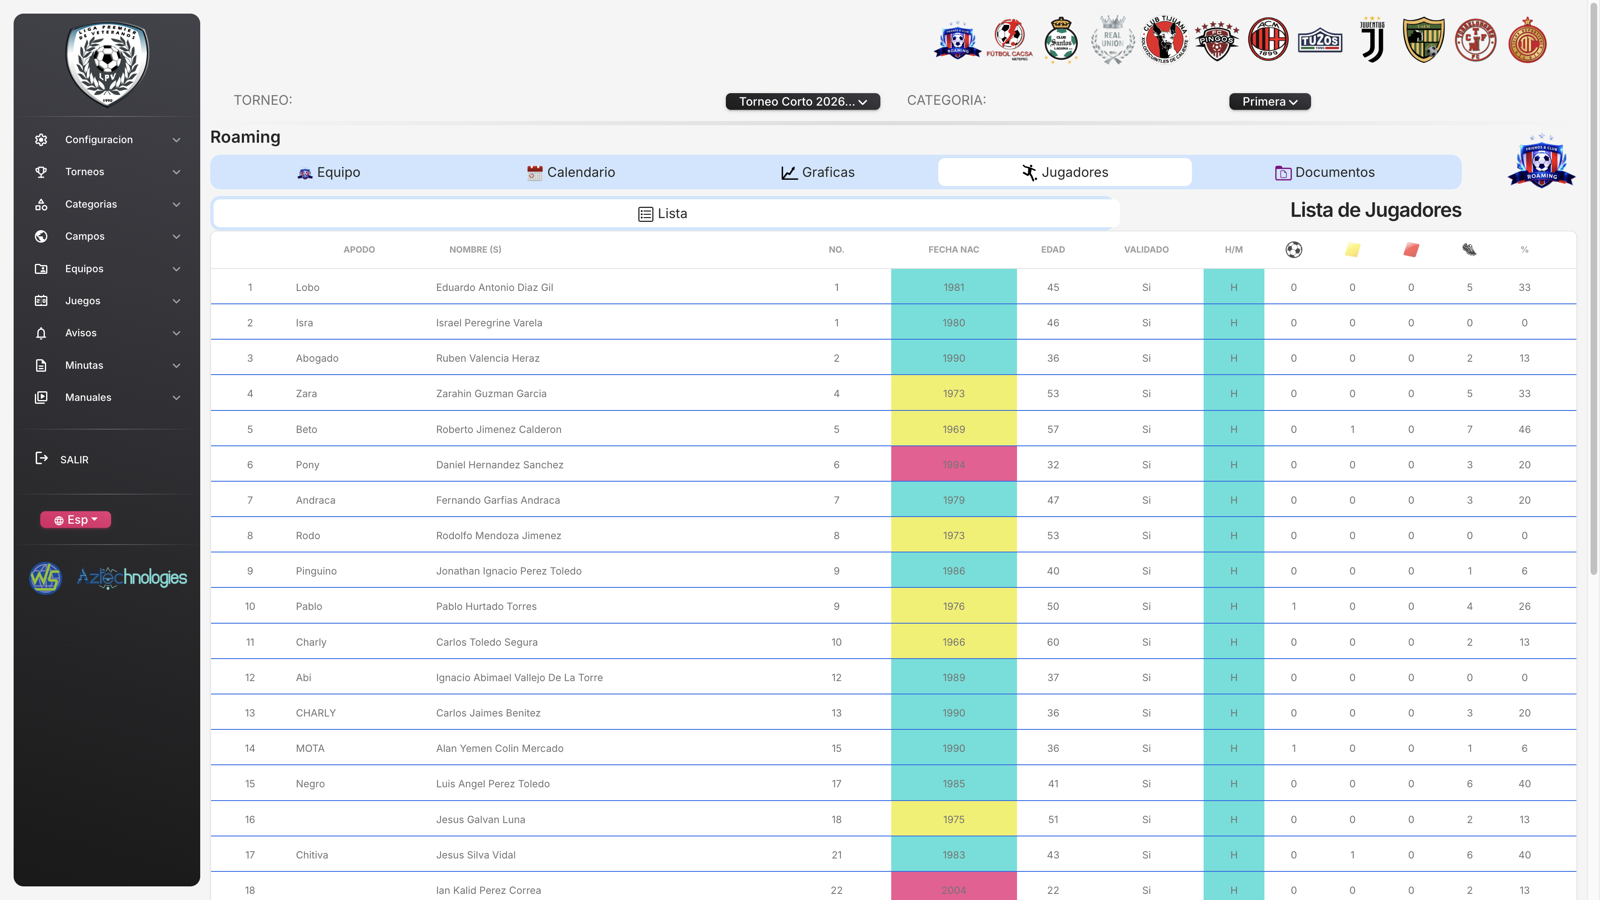
Task: Expand the Torneos menu chevron
Action: click(x=177, y=172)
